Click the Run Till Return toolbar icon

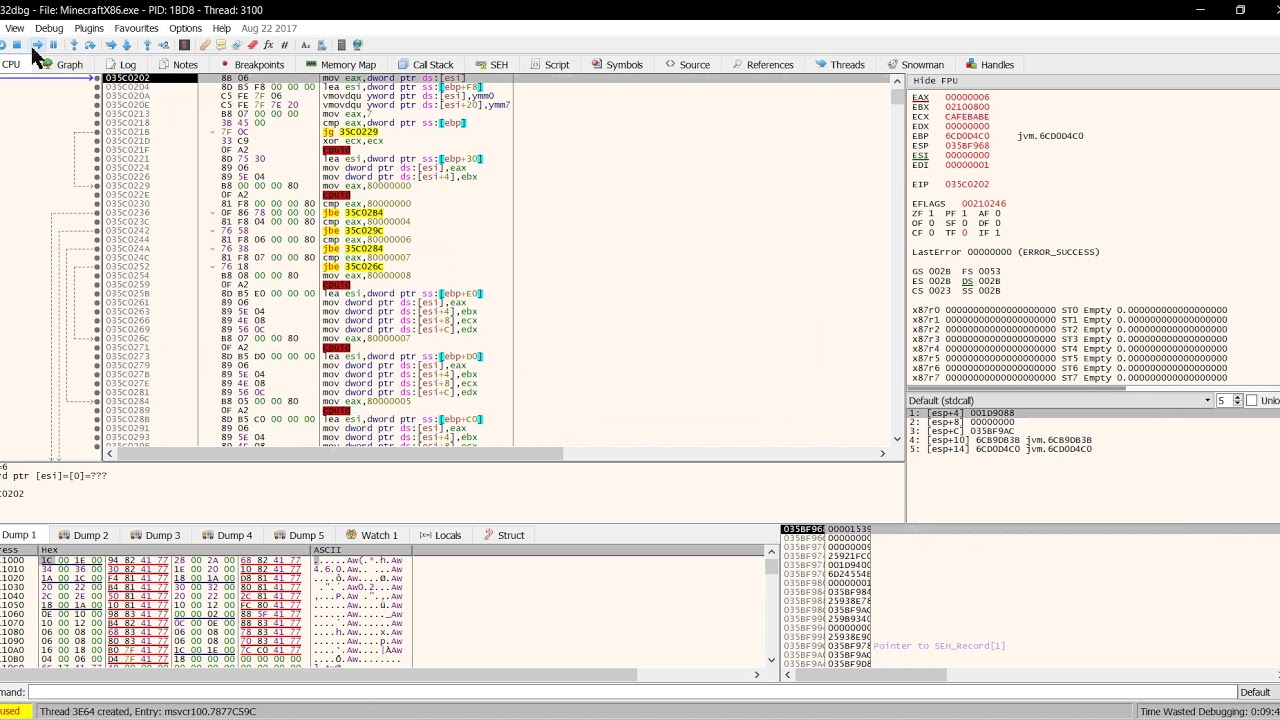coord(147,45)
